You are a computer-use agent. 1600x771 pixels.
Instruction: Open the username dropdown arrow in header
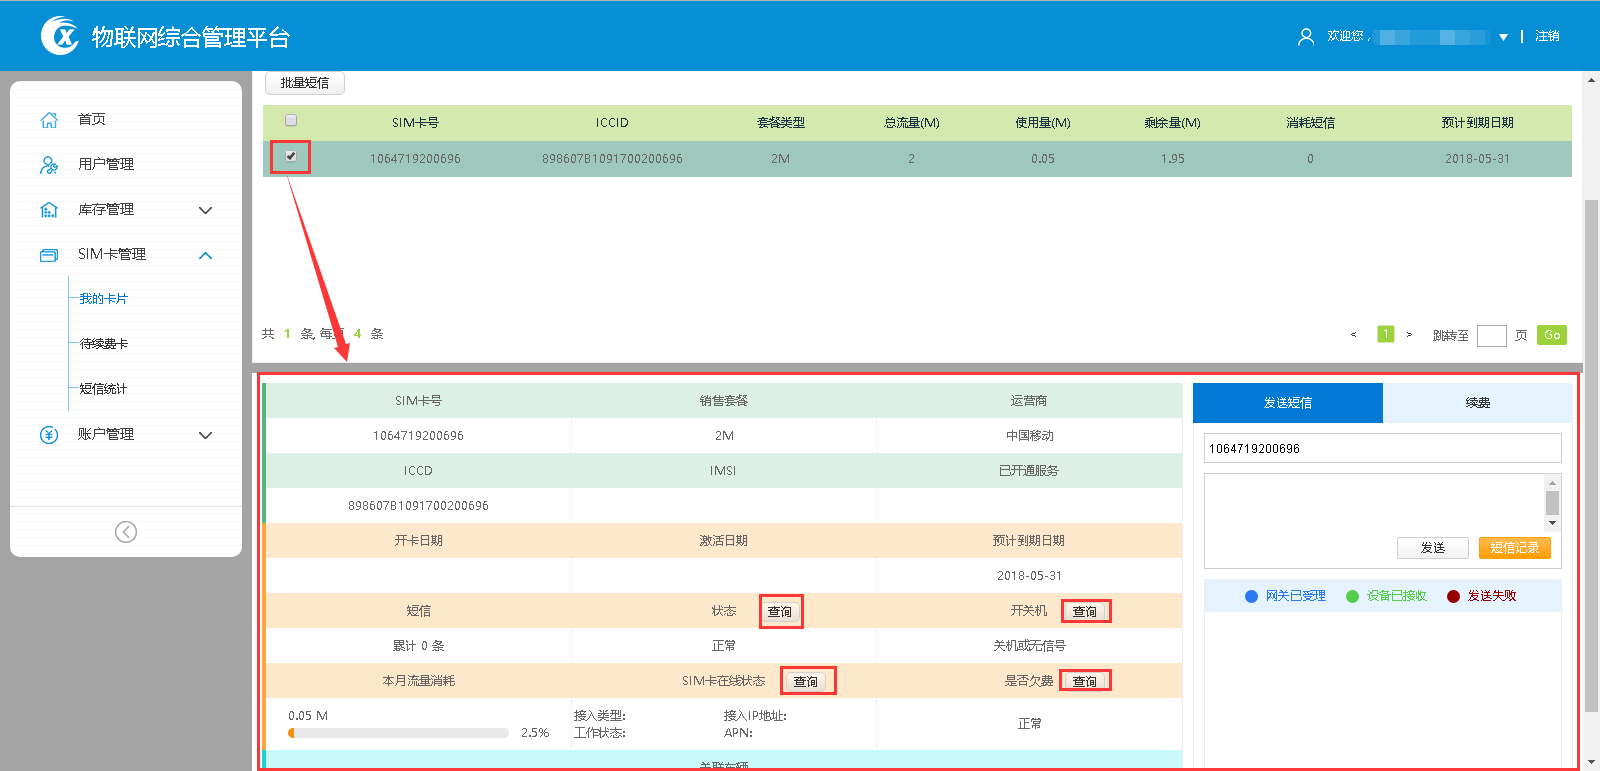pos(1503,37)
